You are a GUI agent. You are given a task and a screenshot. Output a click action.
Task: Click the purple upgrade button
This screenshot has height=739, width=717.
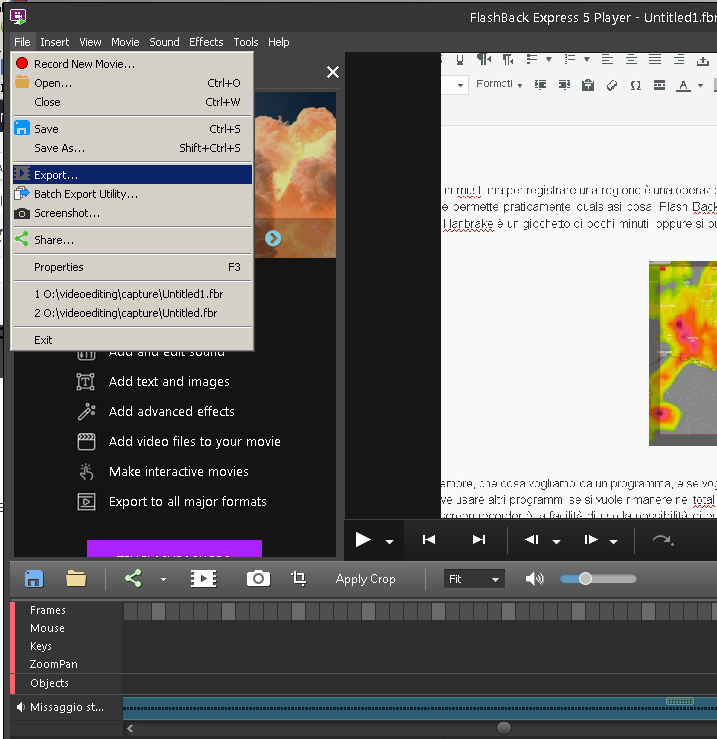[174, 548]
